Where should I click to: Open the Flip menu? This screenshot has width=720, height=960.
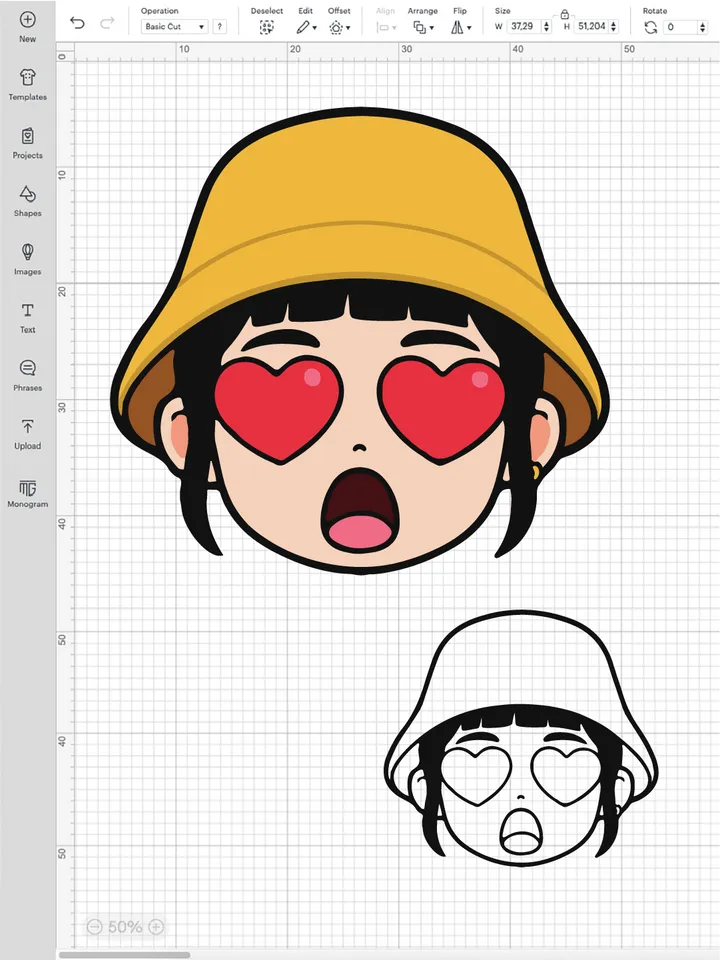coord(459,27)
